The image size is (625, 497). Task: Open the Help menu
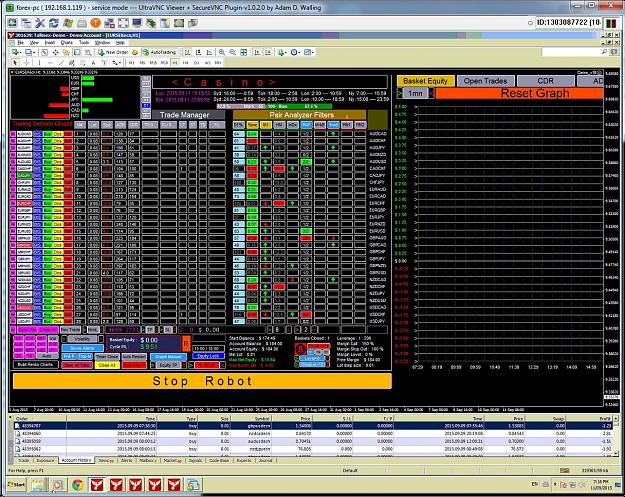pyautogui.click(x=120, y=42)
